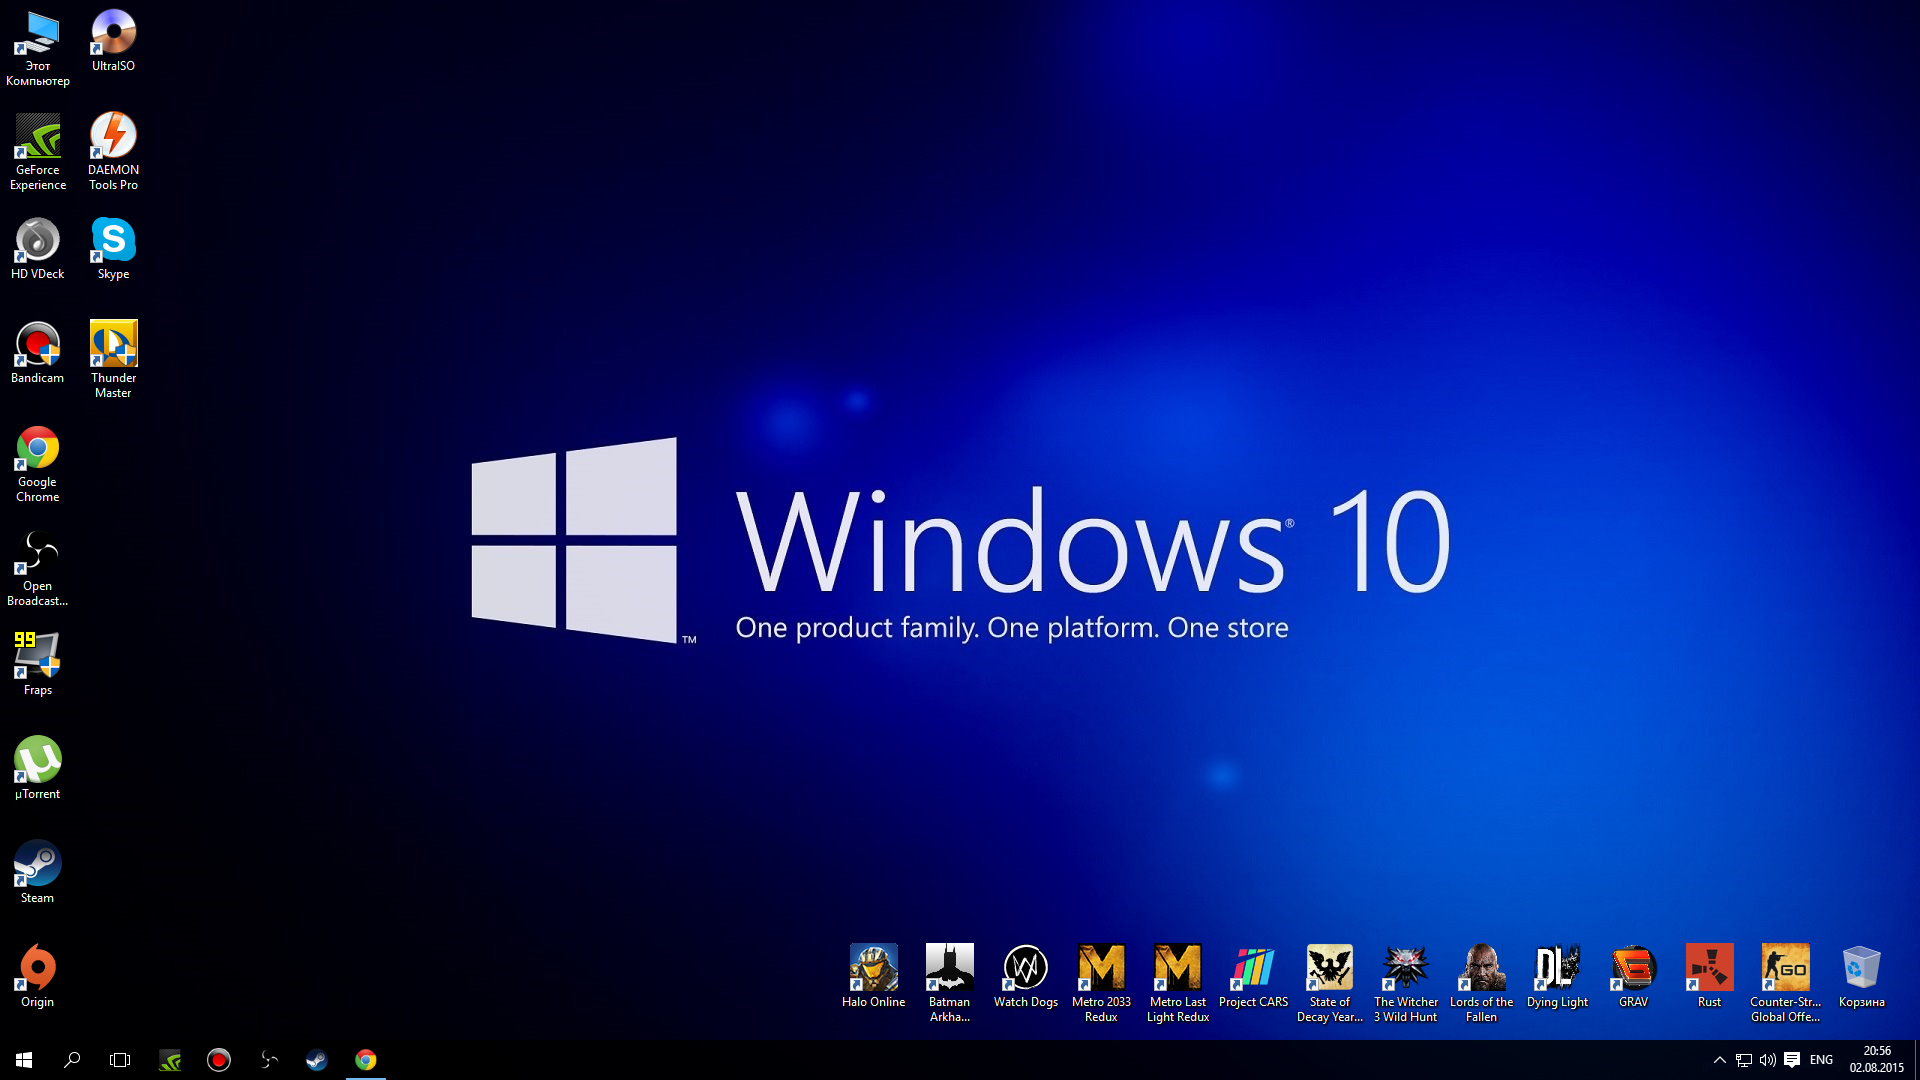This screenshot has width=1920, height=1080.
Task: Open Bandicam from the taskbar
Action: point(219,1060)
